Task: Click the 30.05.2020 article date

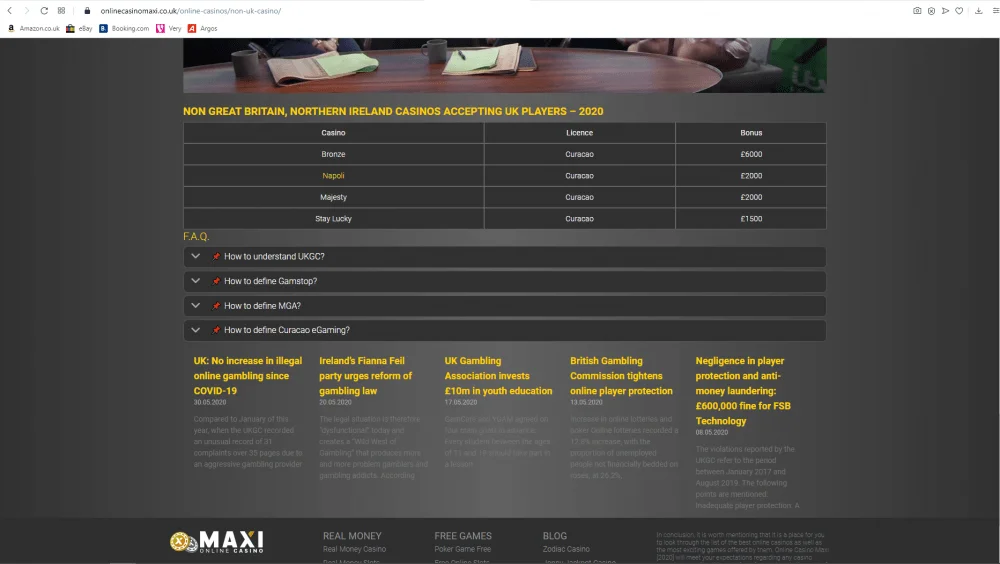Action: point(210,403)
